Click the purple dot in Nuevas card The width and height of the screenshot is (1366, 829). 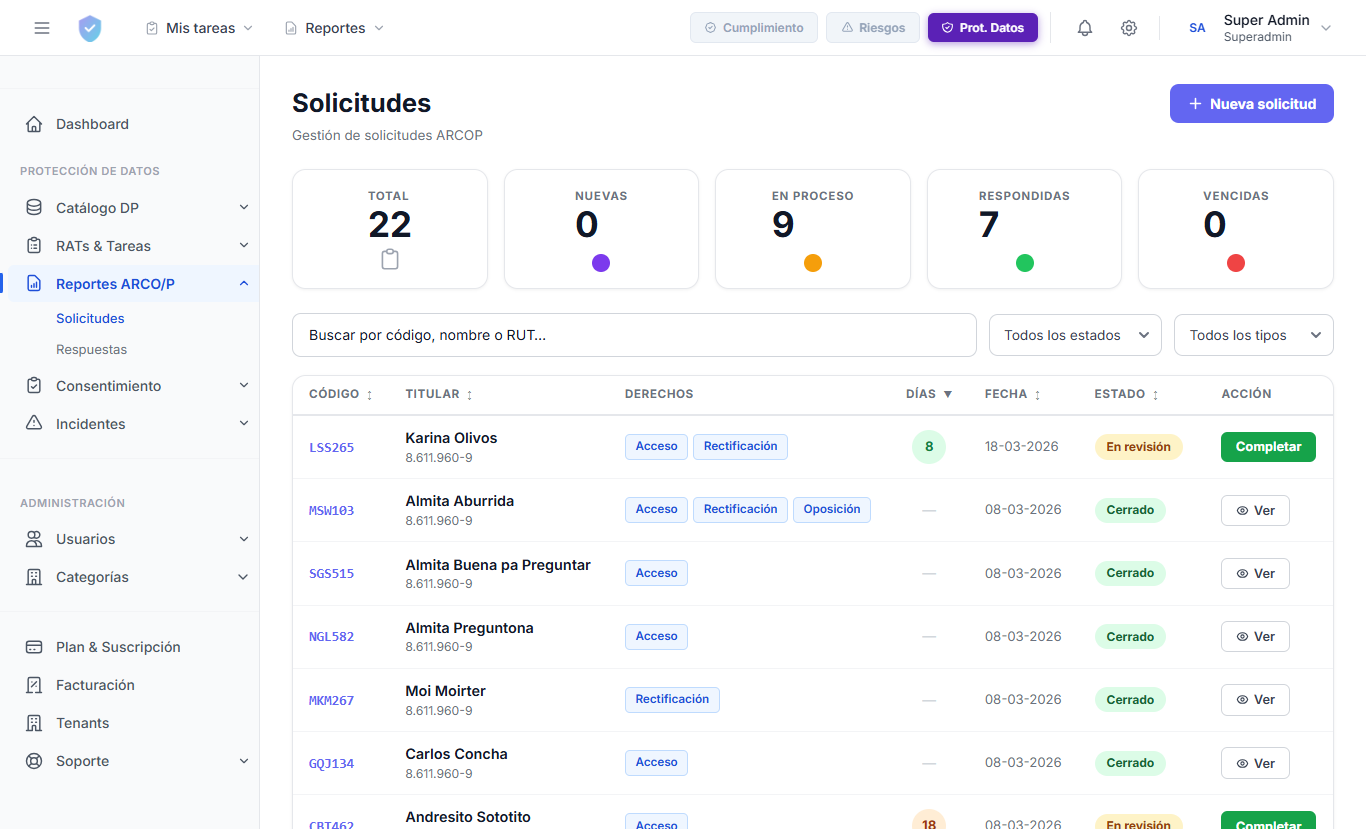601,263
